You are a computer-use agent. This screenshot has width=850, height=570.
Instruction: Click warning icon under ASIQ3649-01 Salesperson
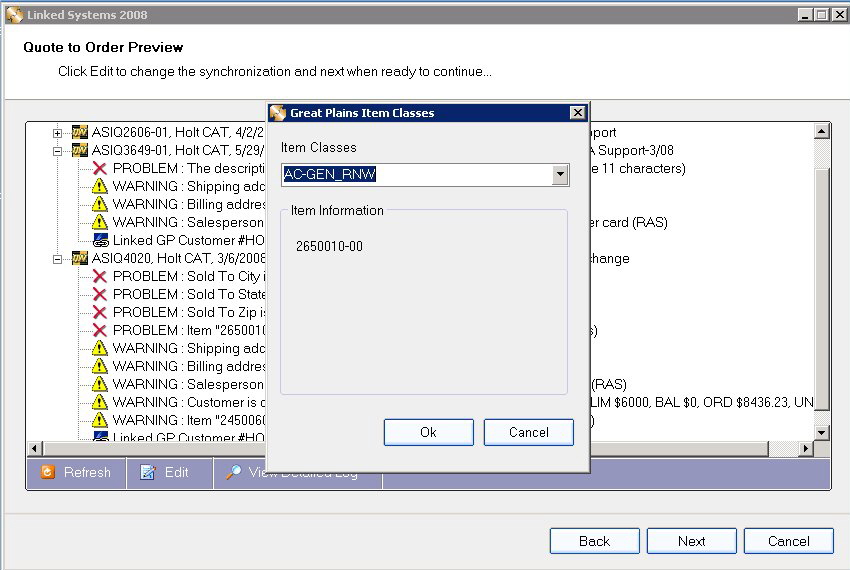[x=100, y=222]
